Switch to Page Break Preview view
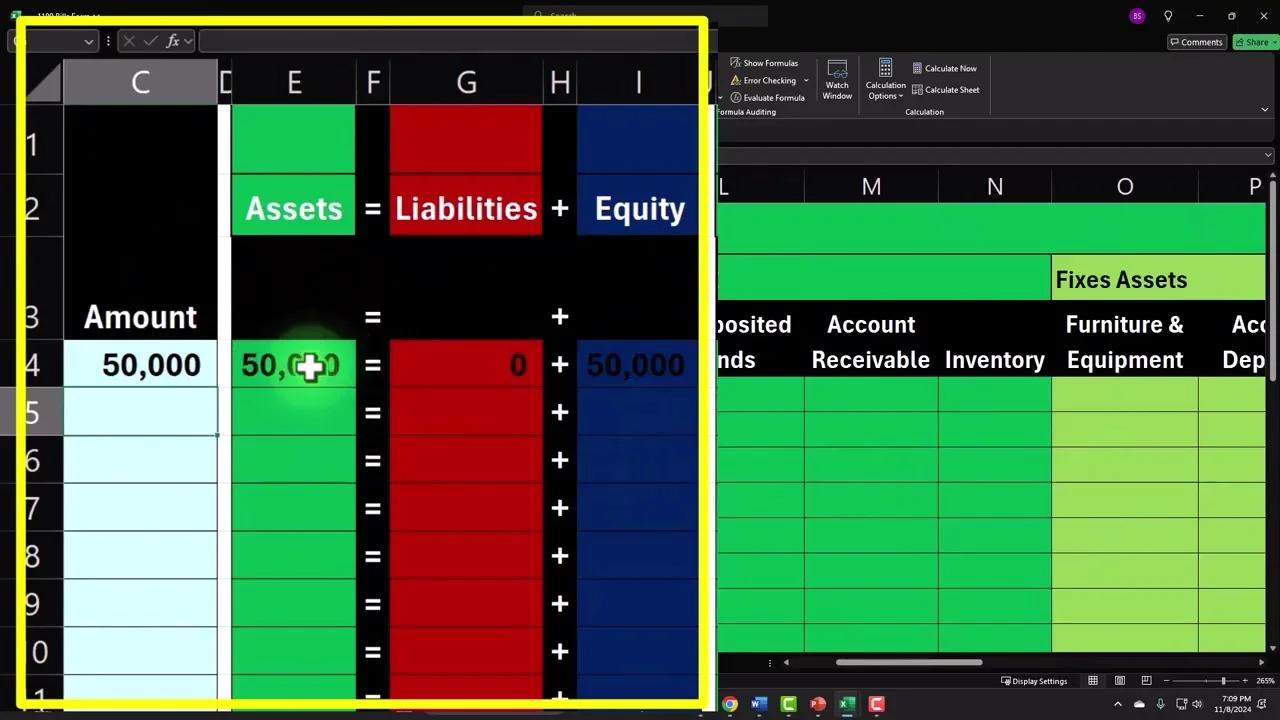Screen dimensions: 1280x720 tap(1146, 680)
